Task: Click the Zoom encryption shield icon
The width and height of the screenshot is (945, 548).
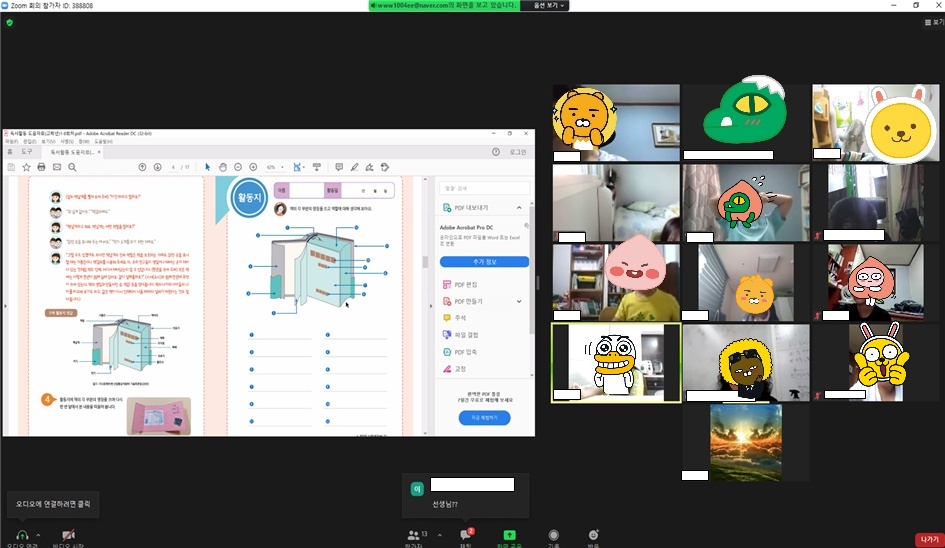Action: (9, 23)
